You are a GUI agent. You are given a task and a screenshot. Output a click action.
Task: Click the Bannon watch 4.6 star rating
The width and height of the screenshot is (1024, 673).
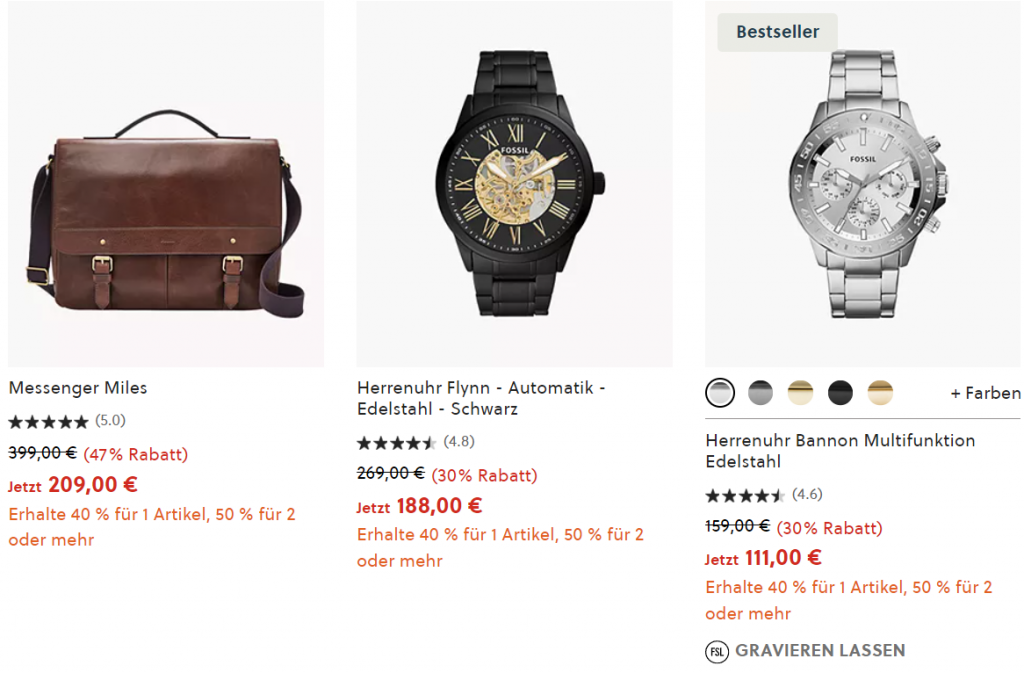745,495
